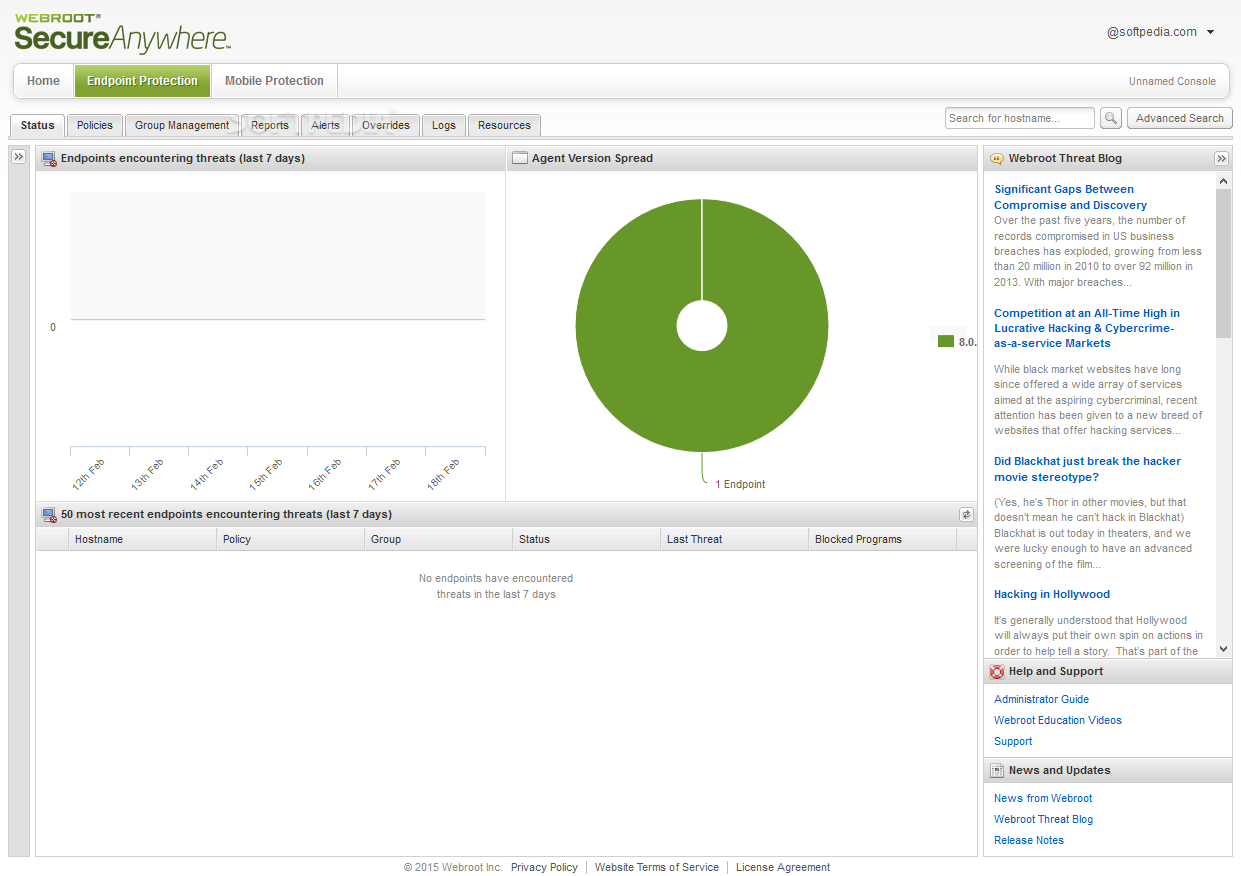Click the threat blog scrollbar thumb

(x=1224, y=263)
